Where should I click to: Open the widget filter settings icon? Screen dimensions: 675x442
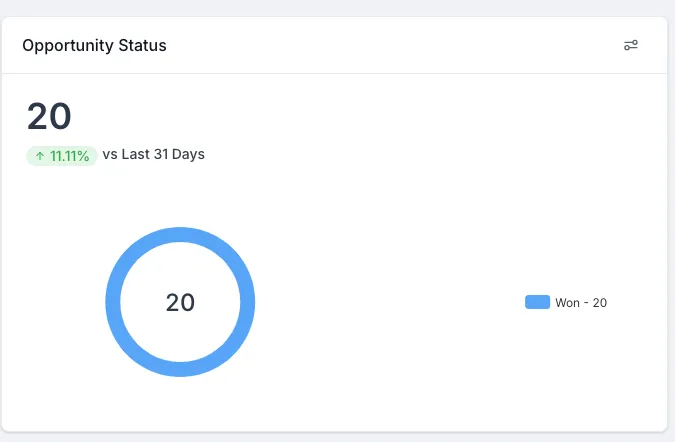[x=631, y=45]
